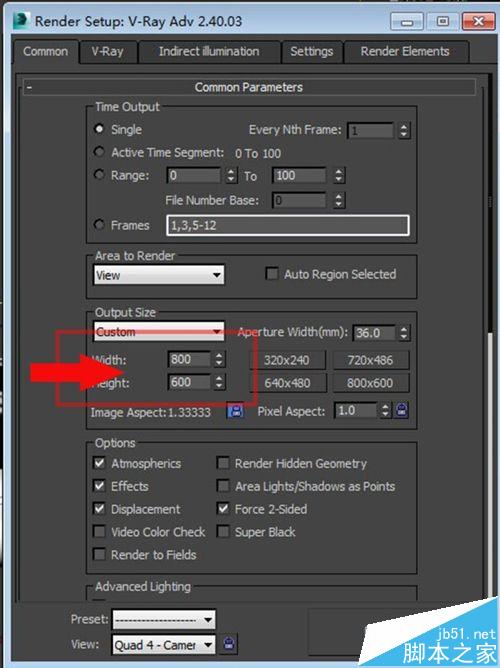This screenshot has height=668, width=500.
Task: Lock the Image Aspect ratio icon
Action: click(x=235, y=411)
